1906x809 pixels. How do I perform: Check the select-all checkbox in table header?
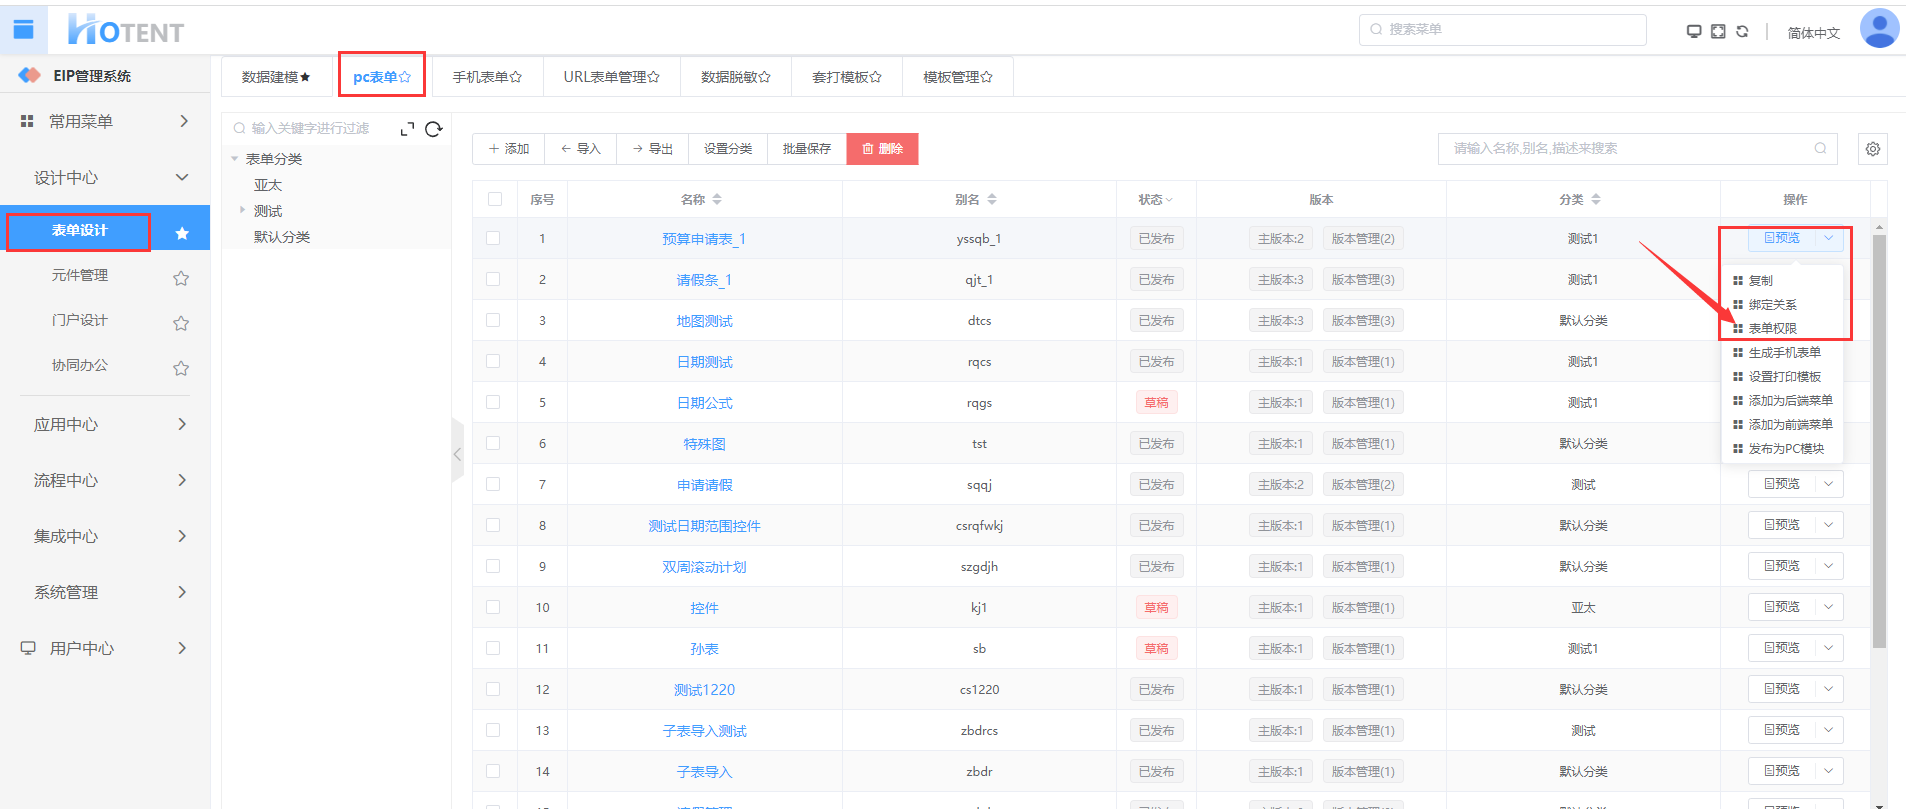(495, 199)
